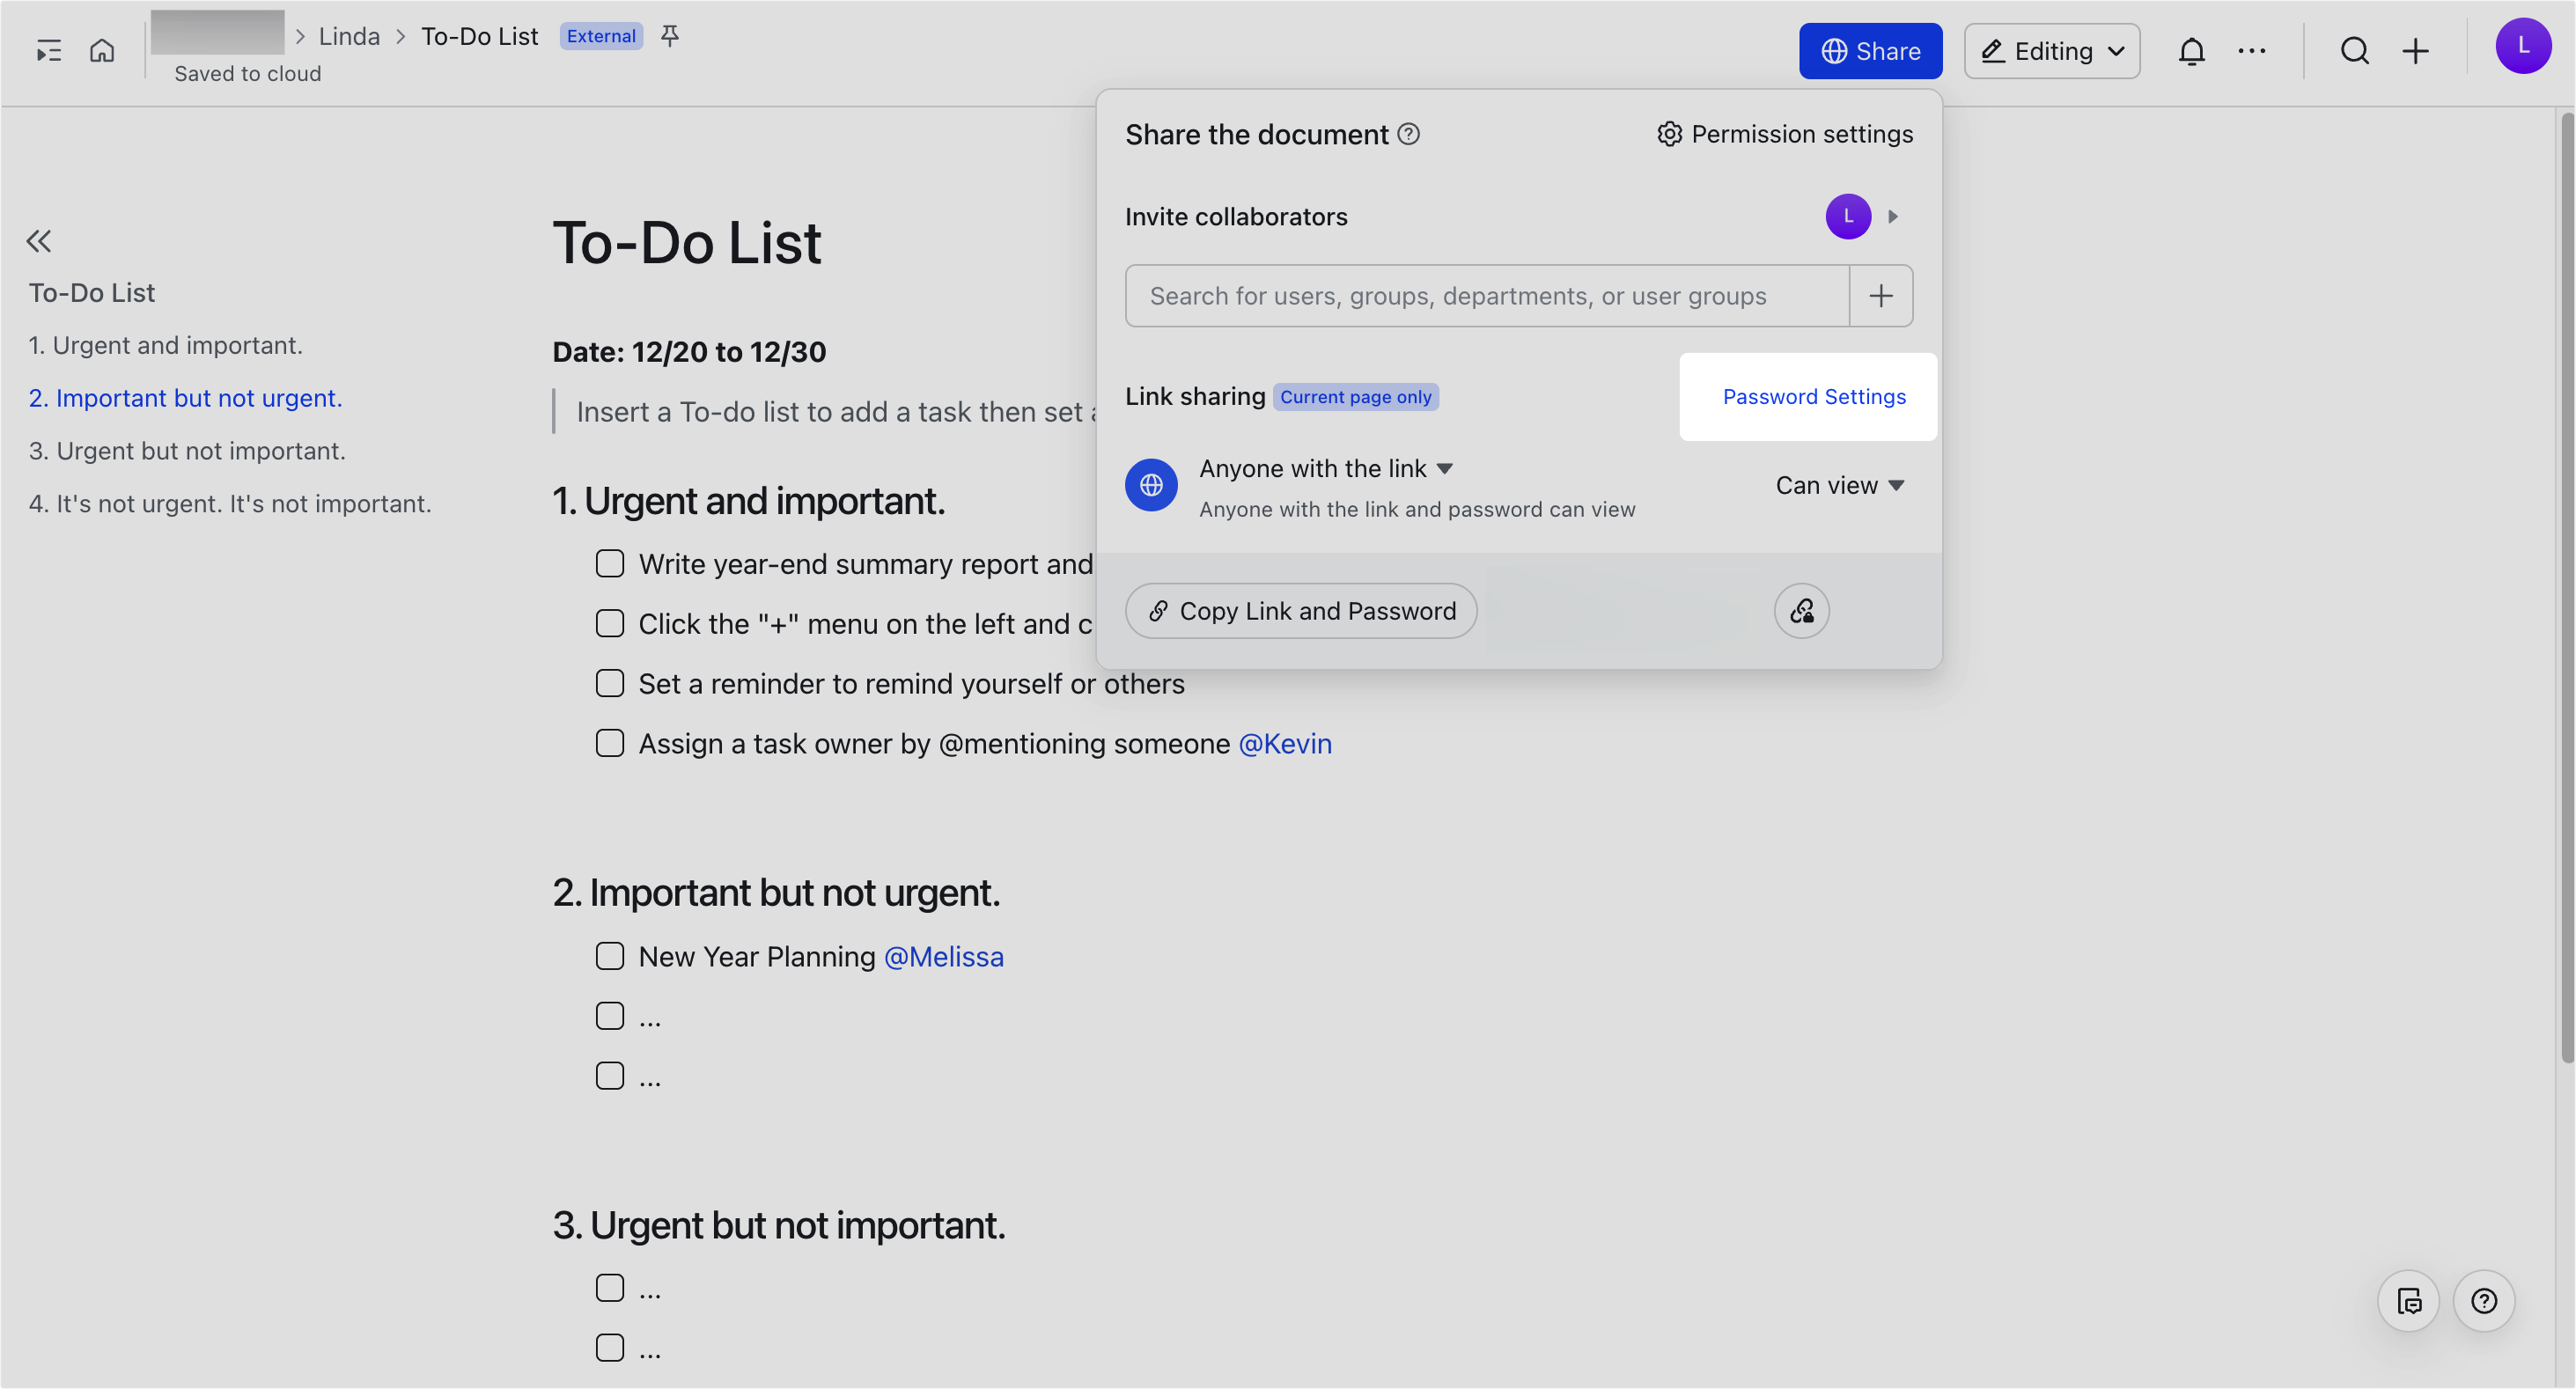
Task: Jump to '4. It's not urgent' outline item
Action: click(x=230, y=504)
